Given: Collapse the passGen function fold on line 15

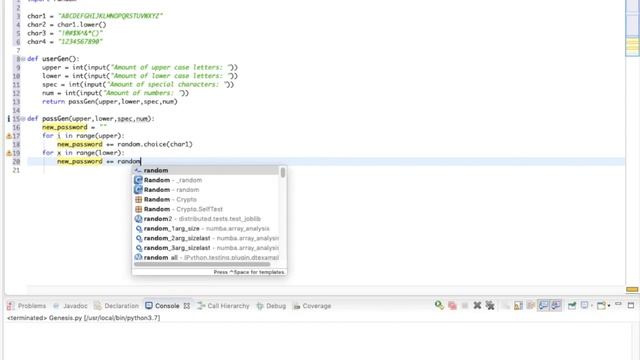Looking at the screenshot, I should [x=23, y=119].
